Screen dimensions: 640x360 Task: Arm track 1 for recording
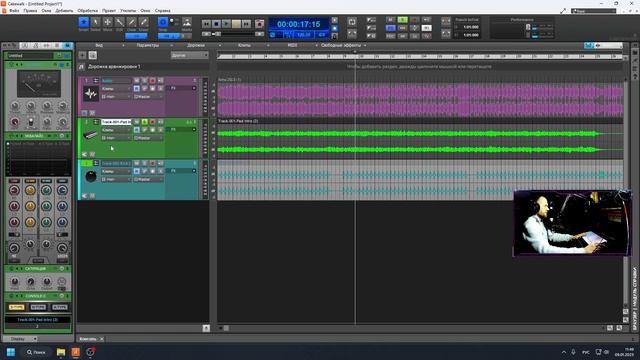click(153, 80)
